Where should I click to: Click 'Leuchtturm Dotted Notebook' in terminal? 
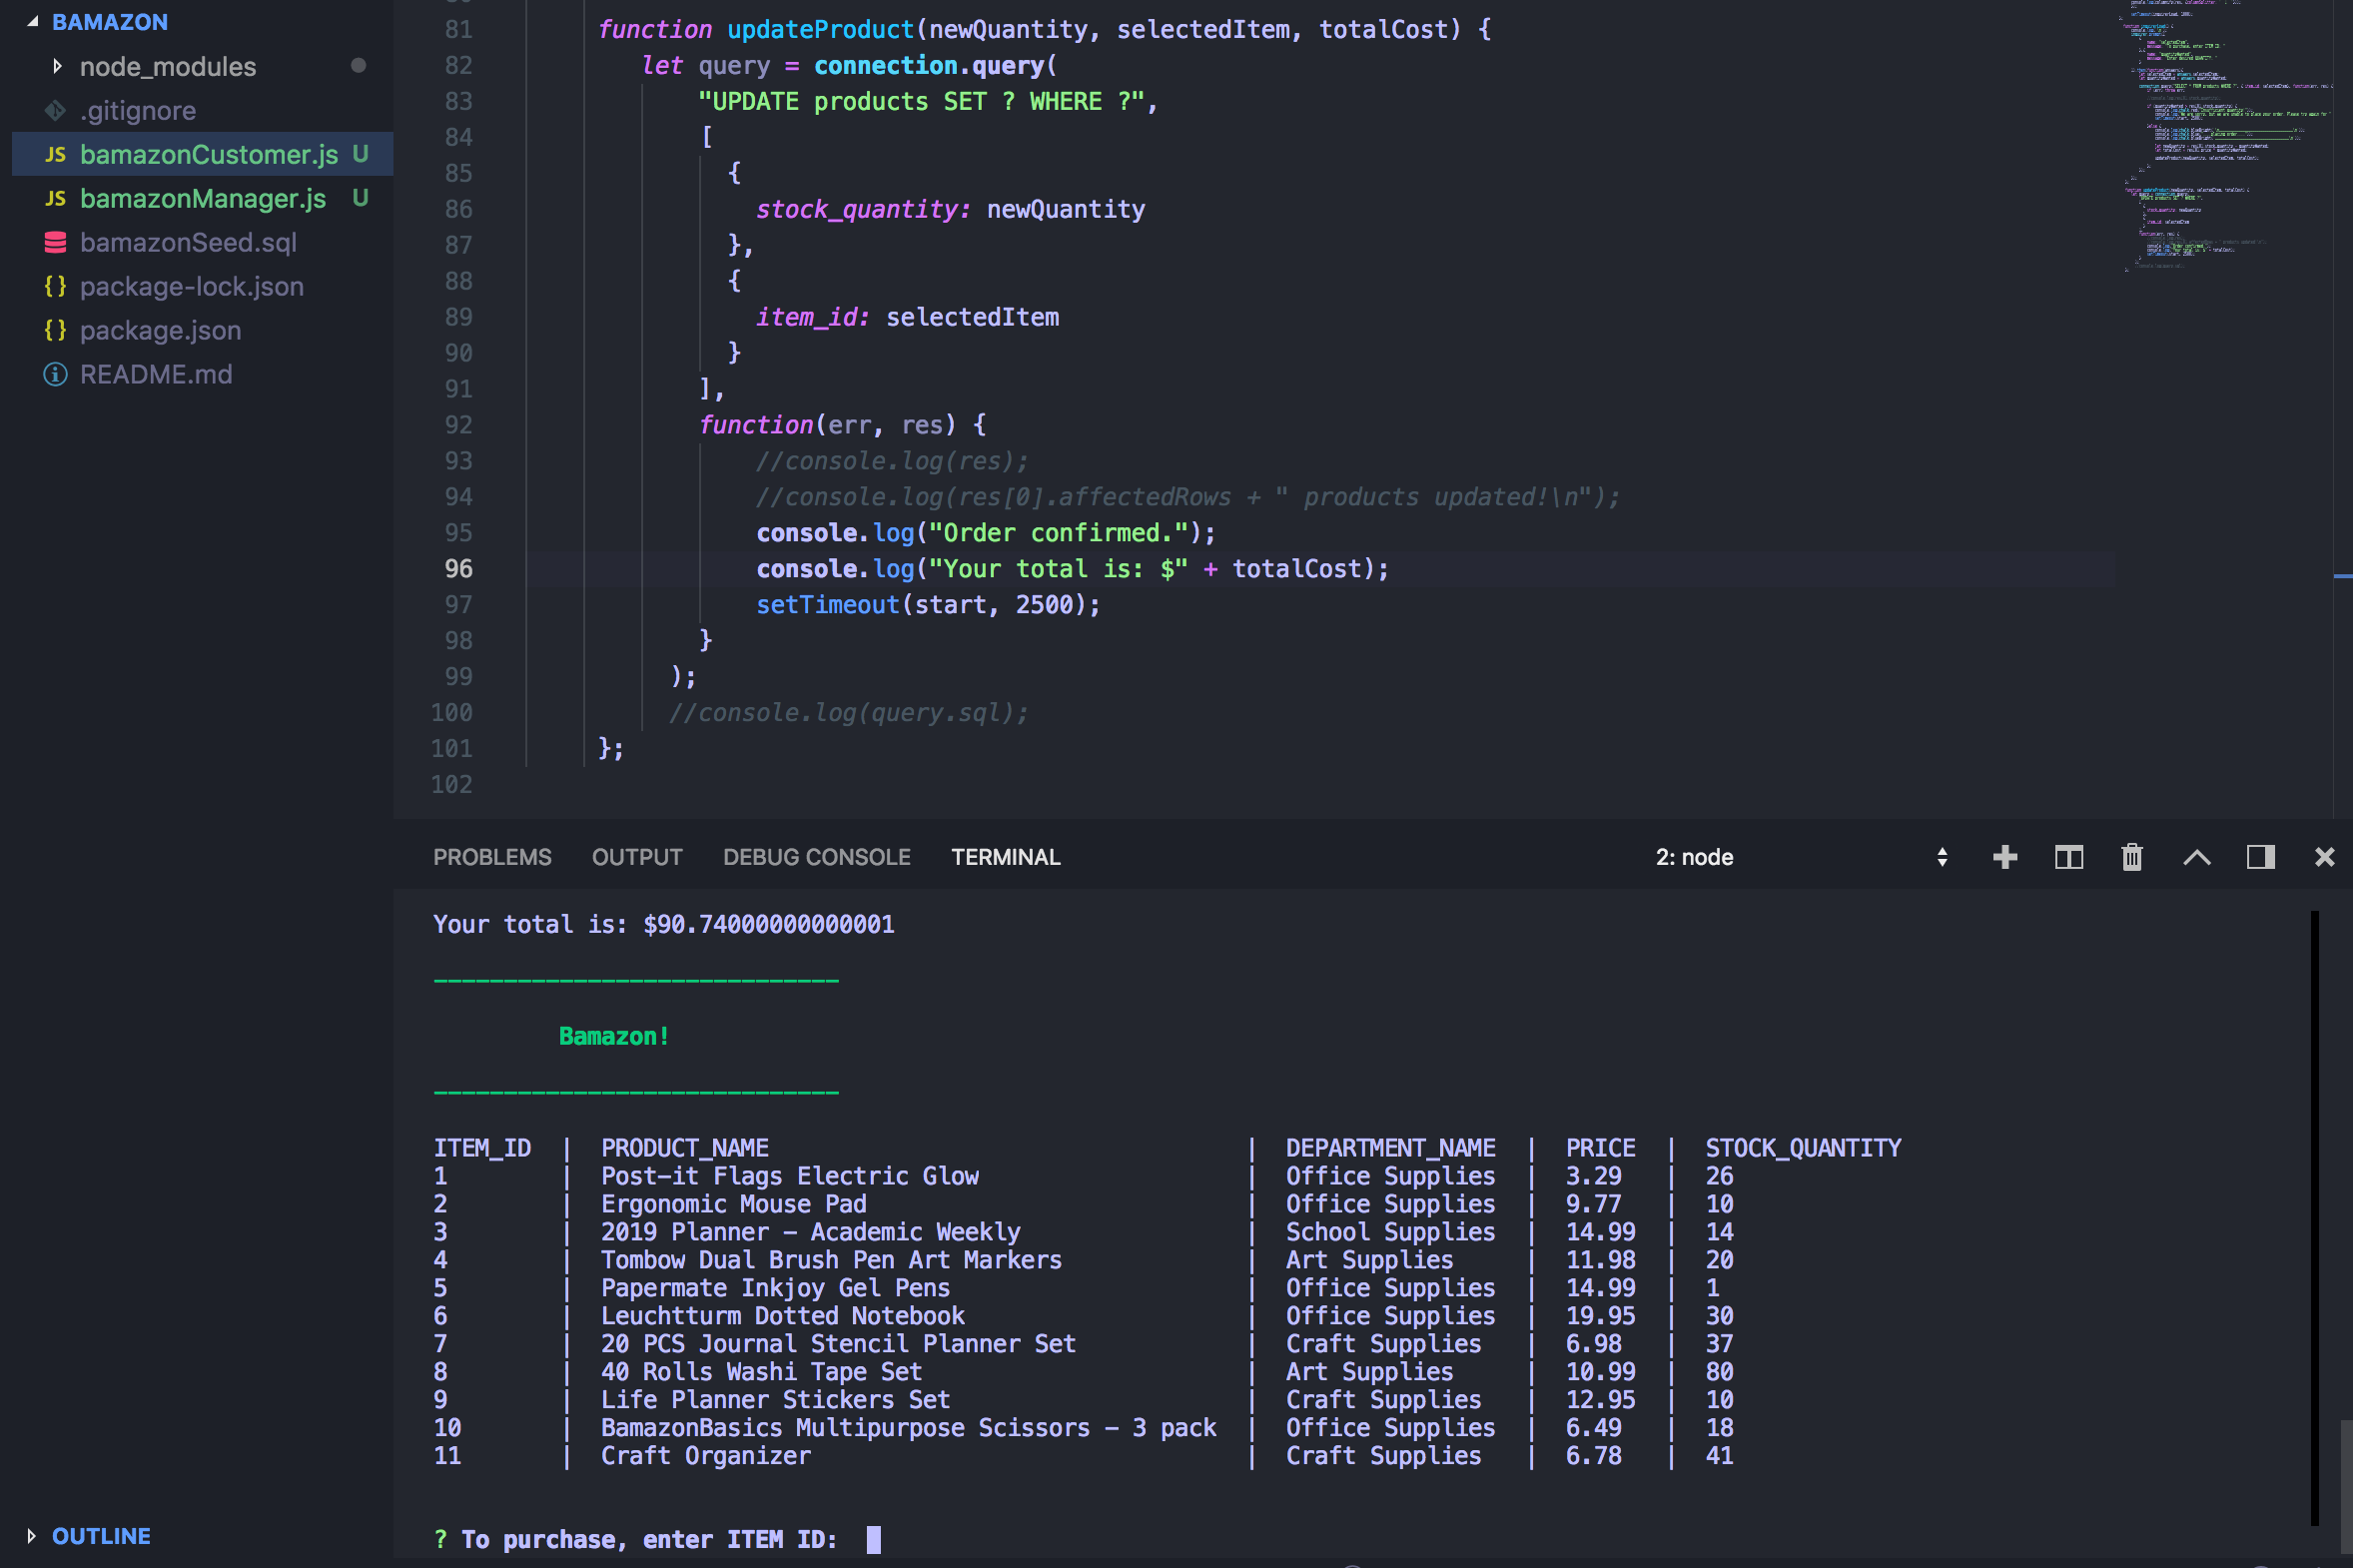point(783,1316)
